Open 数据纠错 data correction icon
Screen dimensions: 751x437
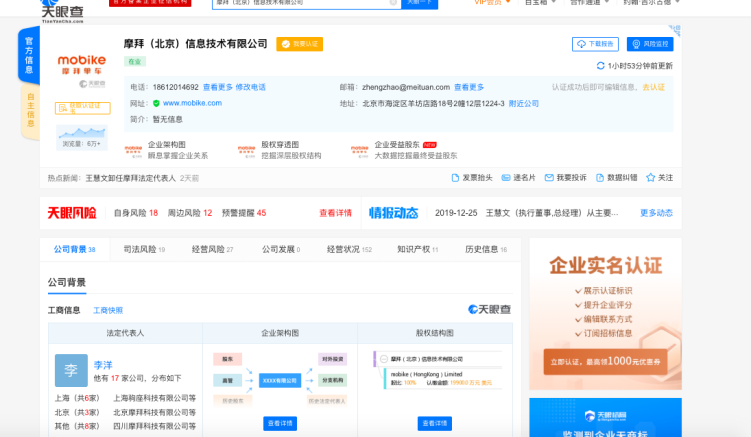point(600,178)
